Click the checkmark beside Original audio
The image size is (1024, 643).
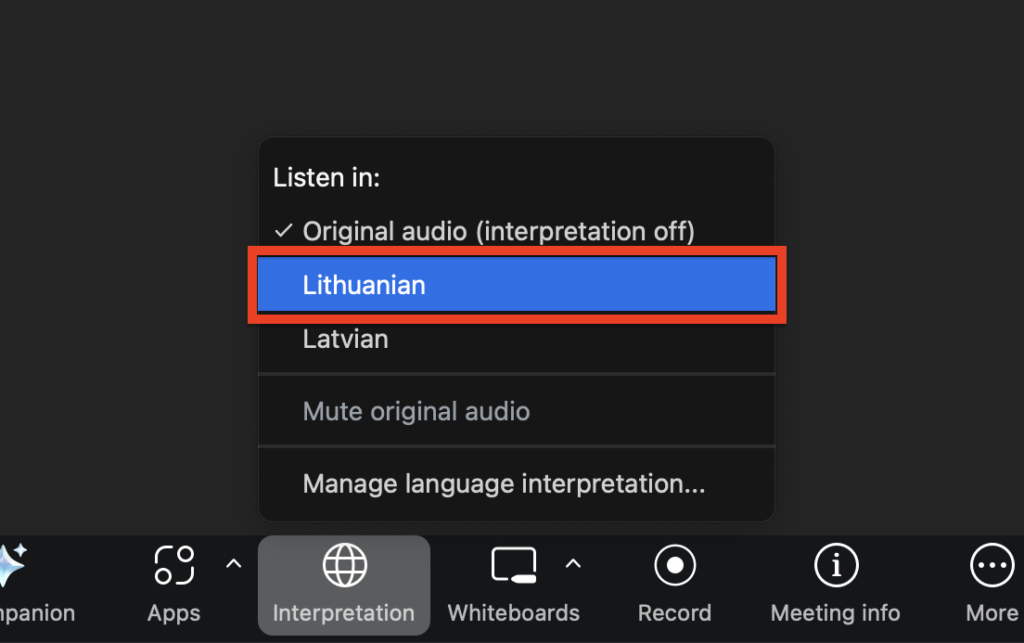point(283,231)
